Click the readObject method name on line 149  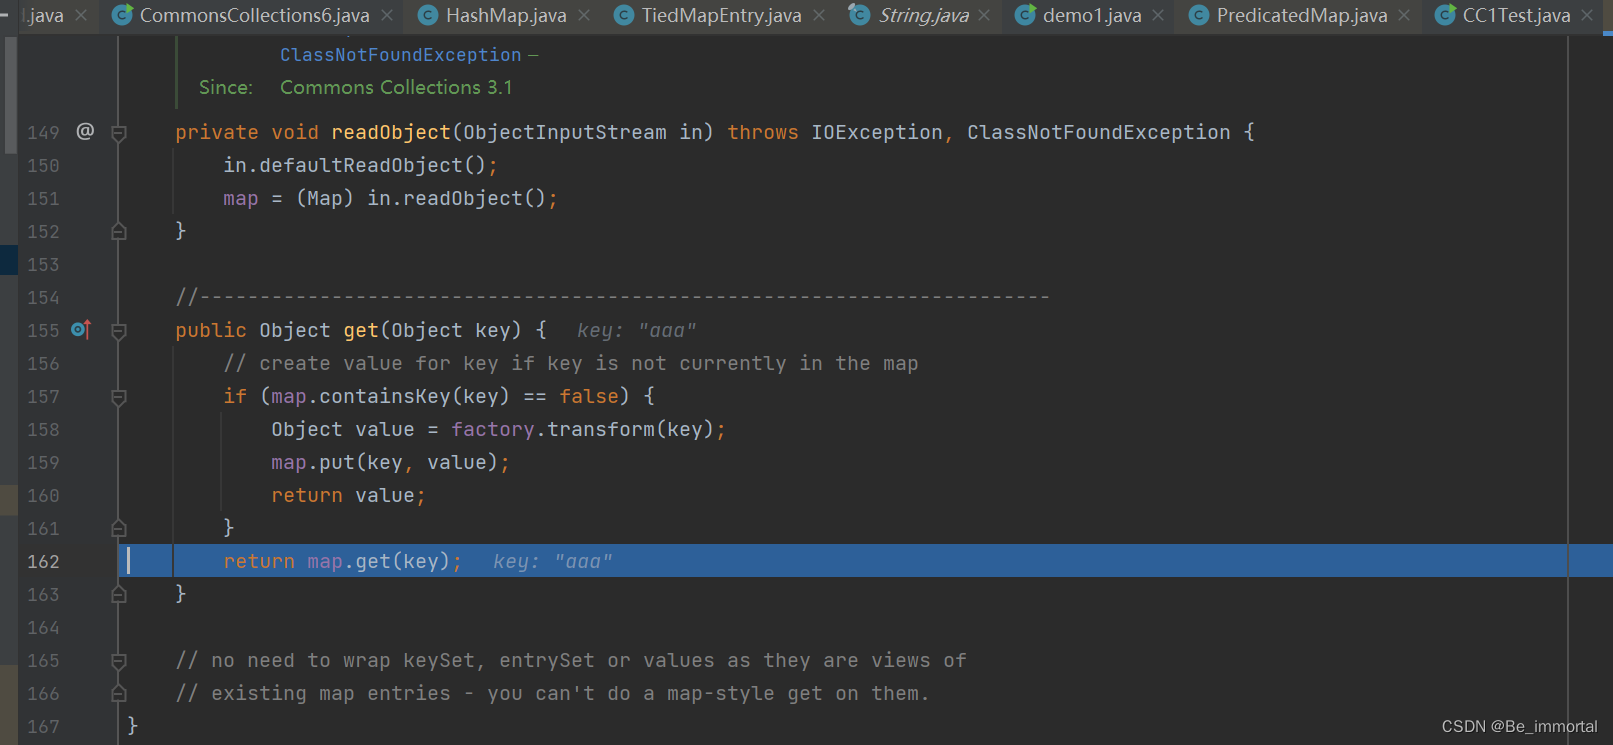tap(391, 132)
